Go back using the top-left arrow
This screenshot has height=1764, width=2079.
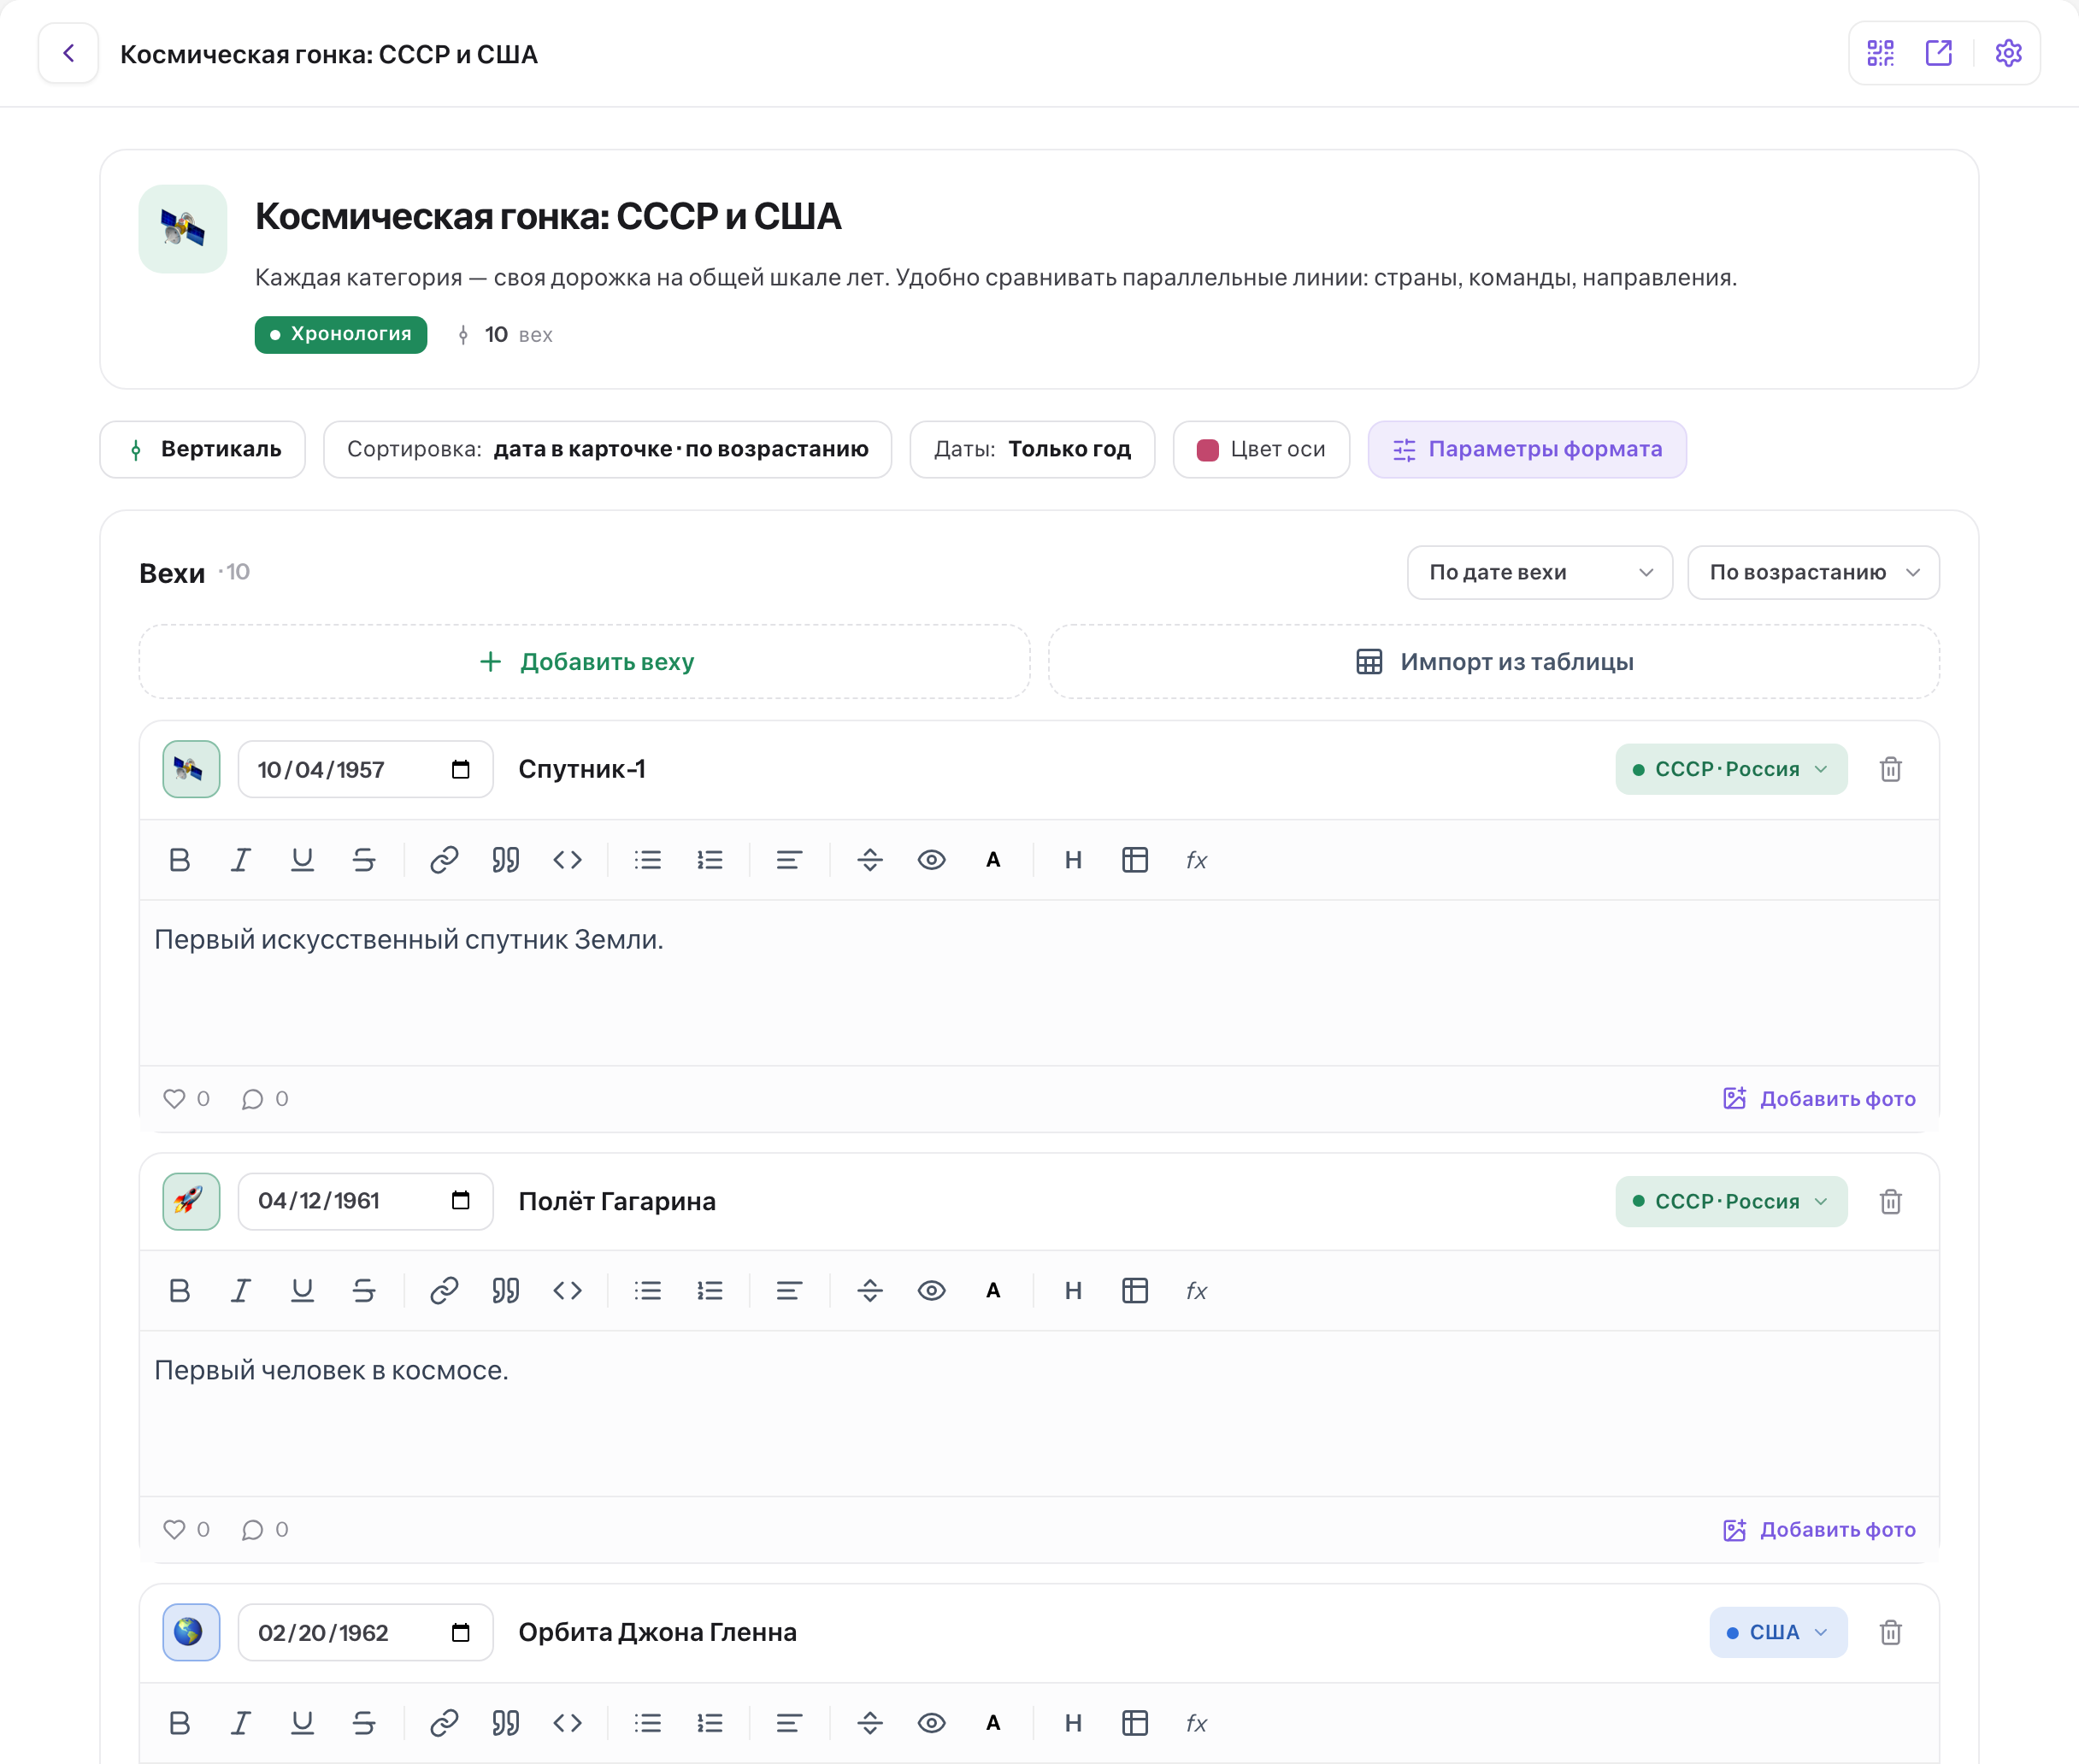tap(68, 53)
